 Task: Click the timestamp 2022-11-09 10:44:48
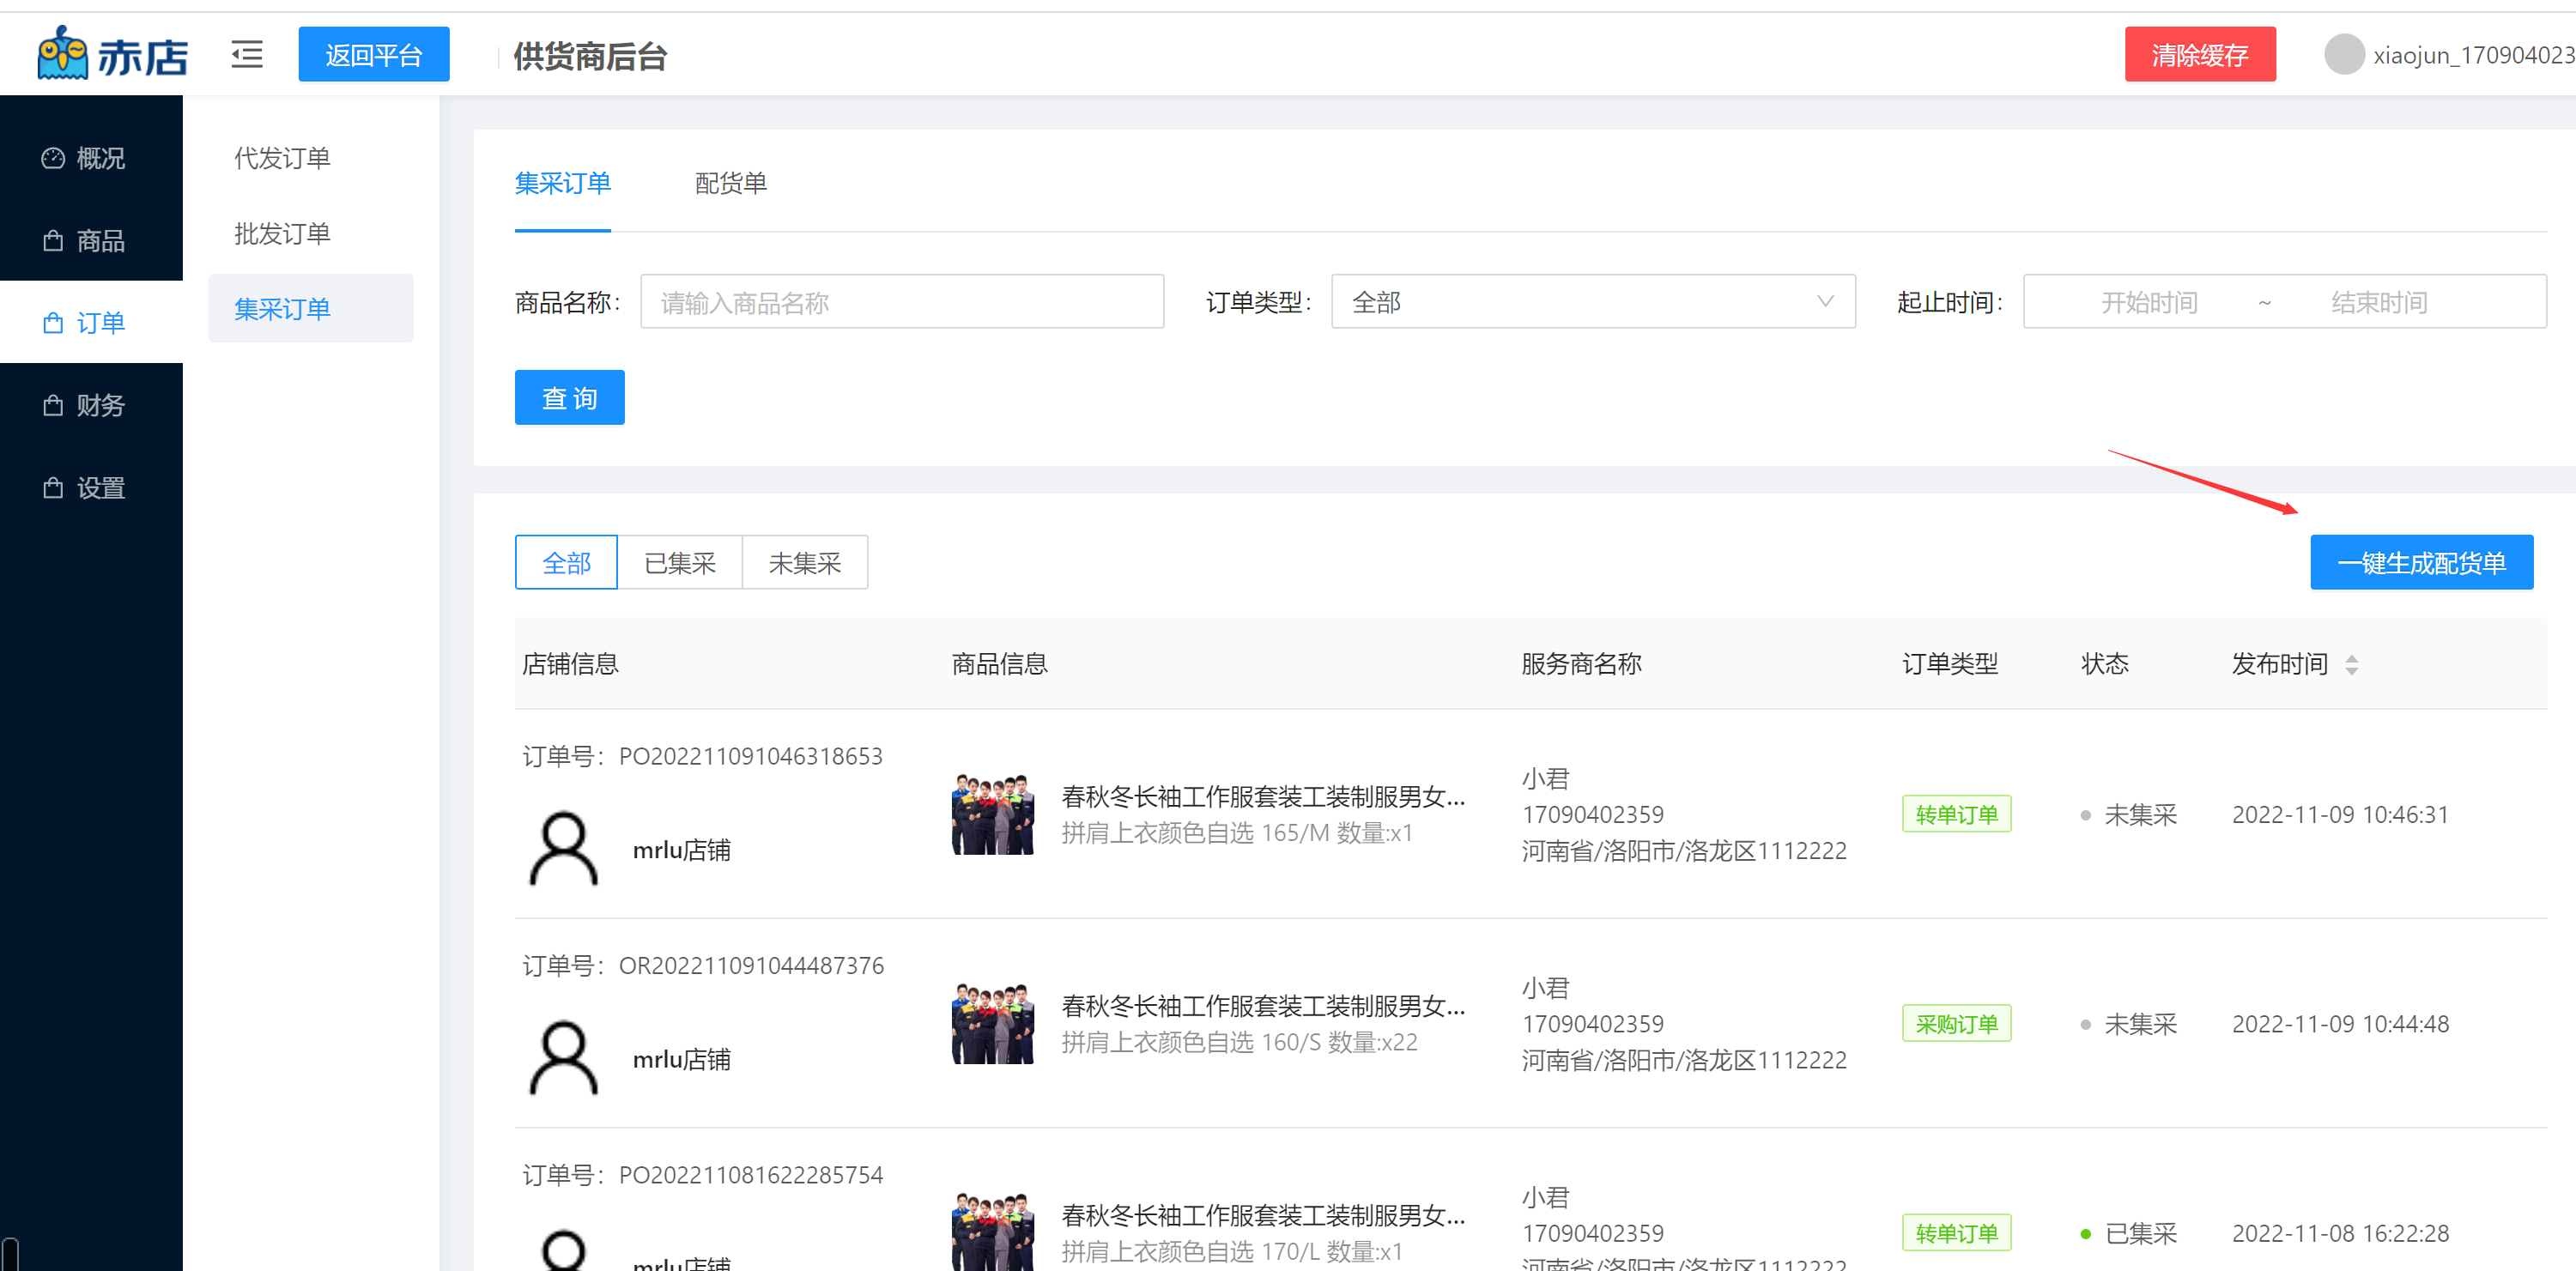(2340, 1023)
